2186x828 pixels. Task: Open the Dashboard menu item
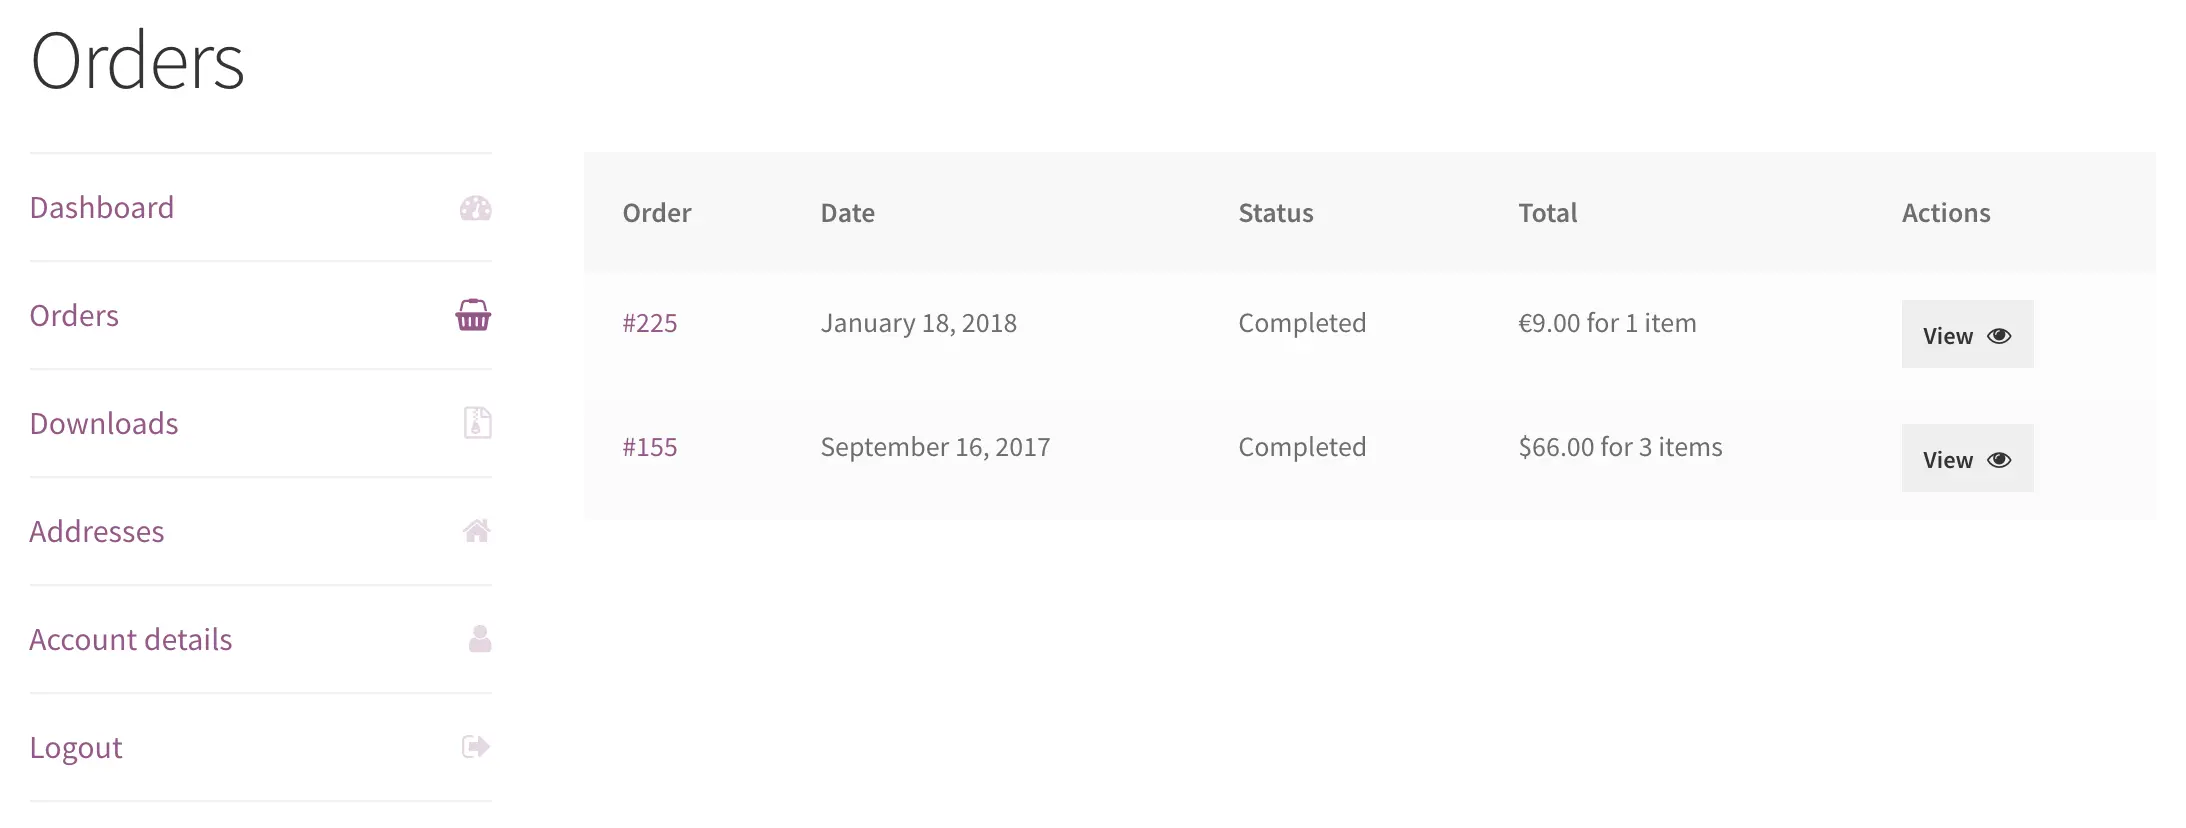(x=102, y=207)
